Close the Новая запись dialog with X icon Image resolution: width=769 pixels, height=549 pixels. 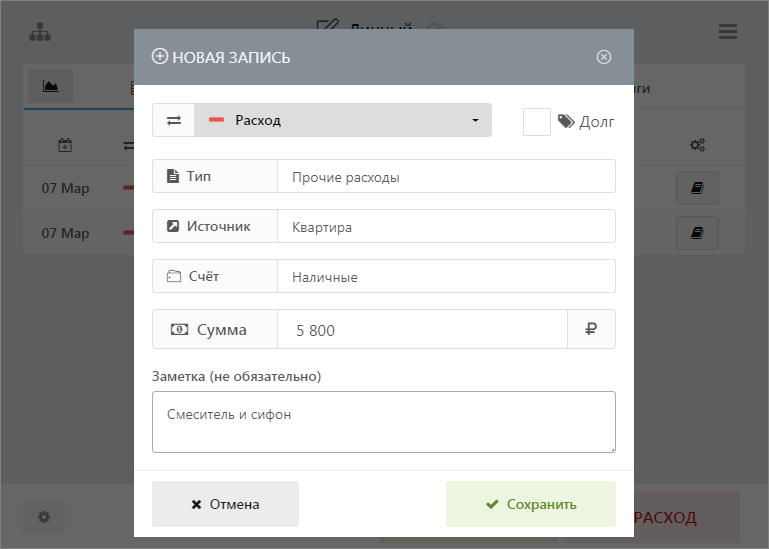point(604,57)
